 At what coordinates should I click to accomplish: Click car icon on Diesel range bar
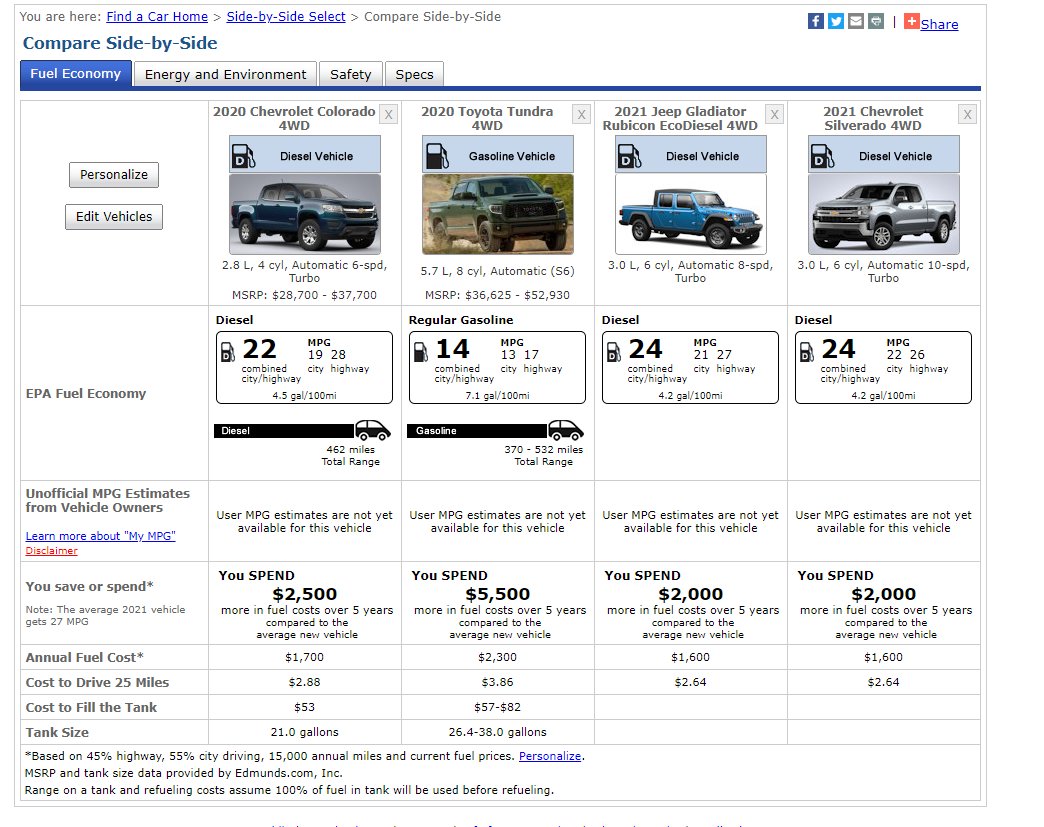372,430
